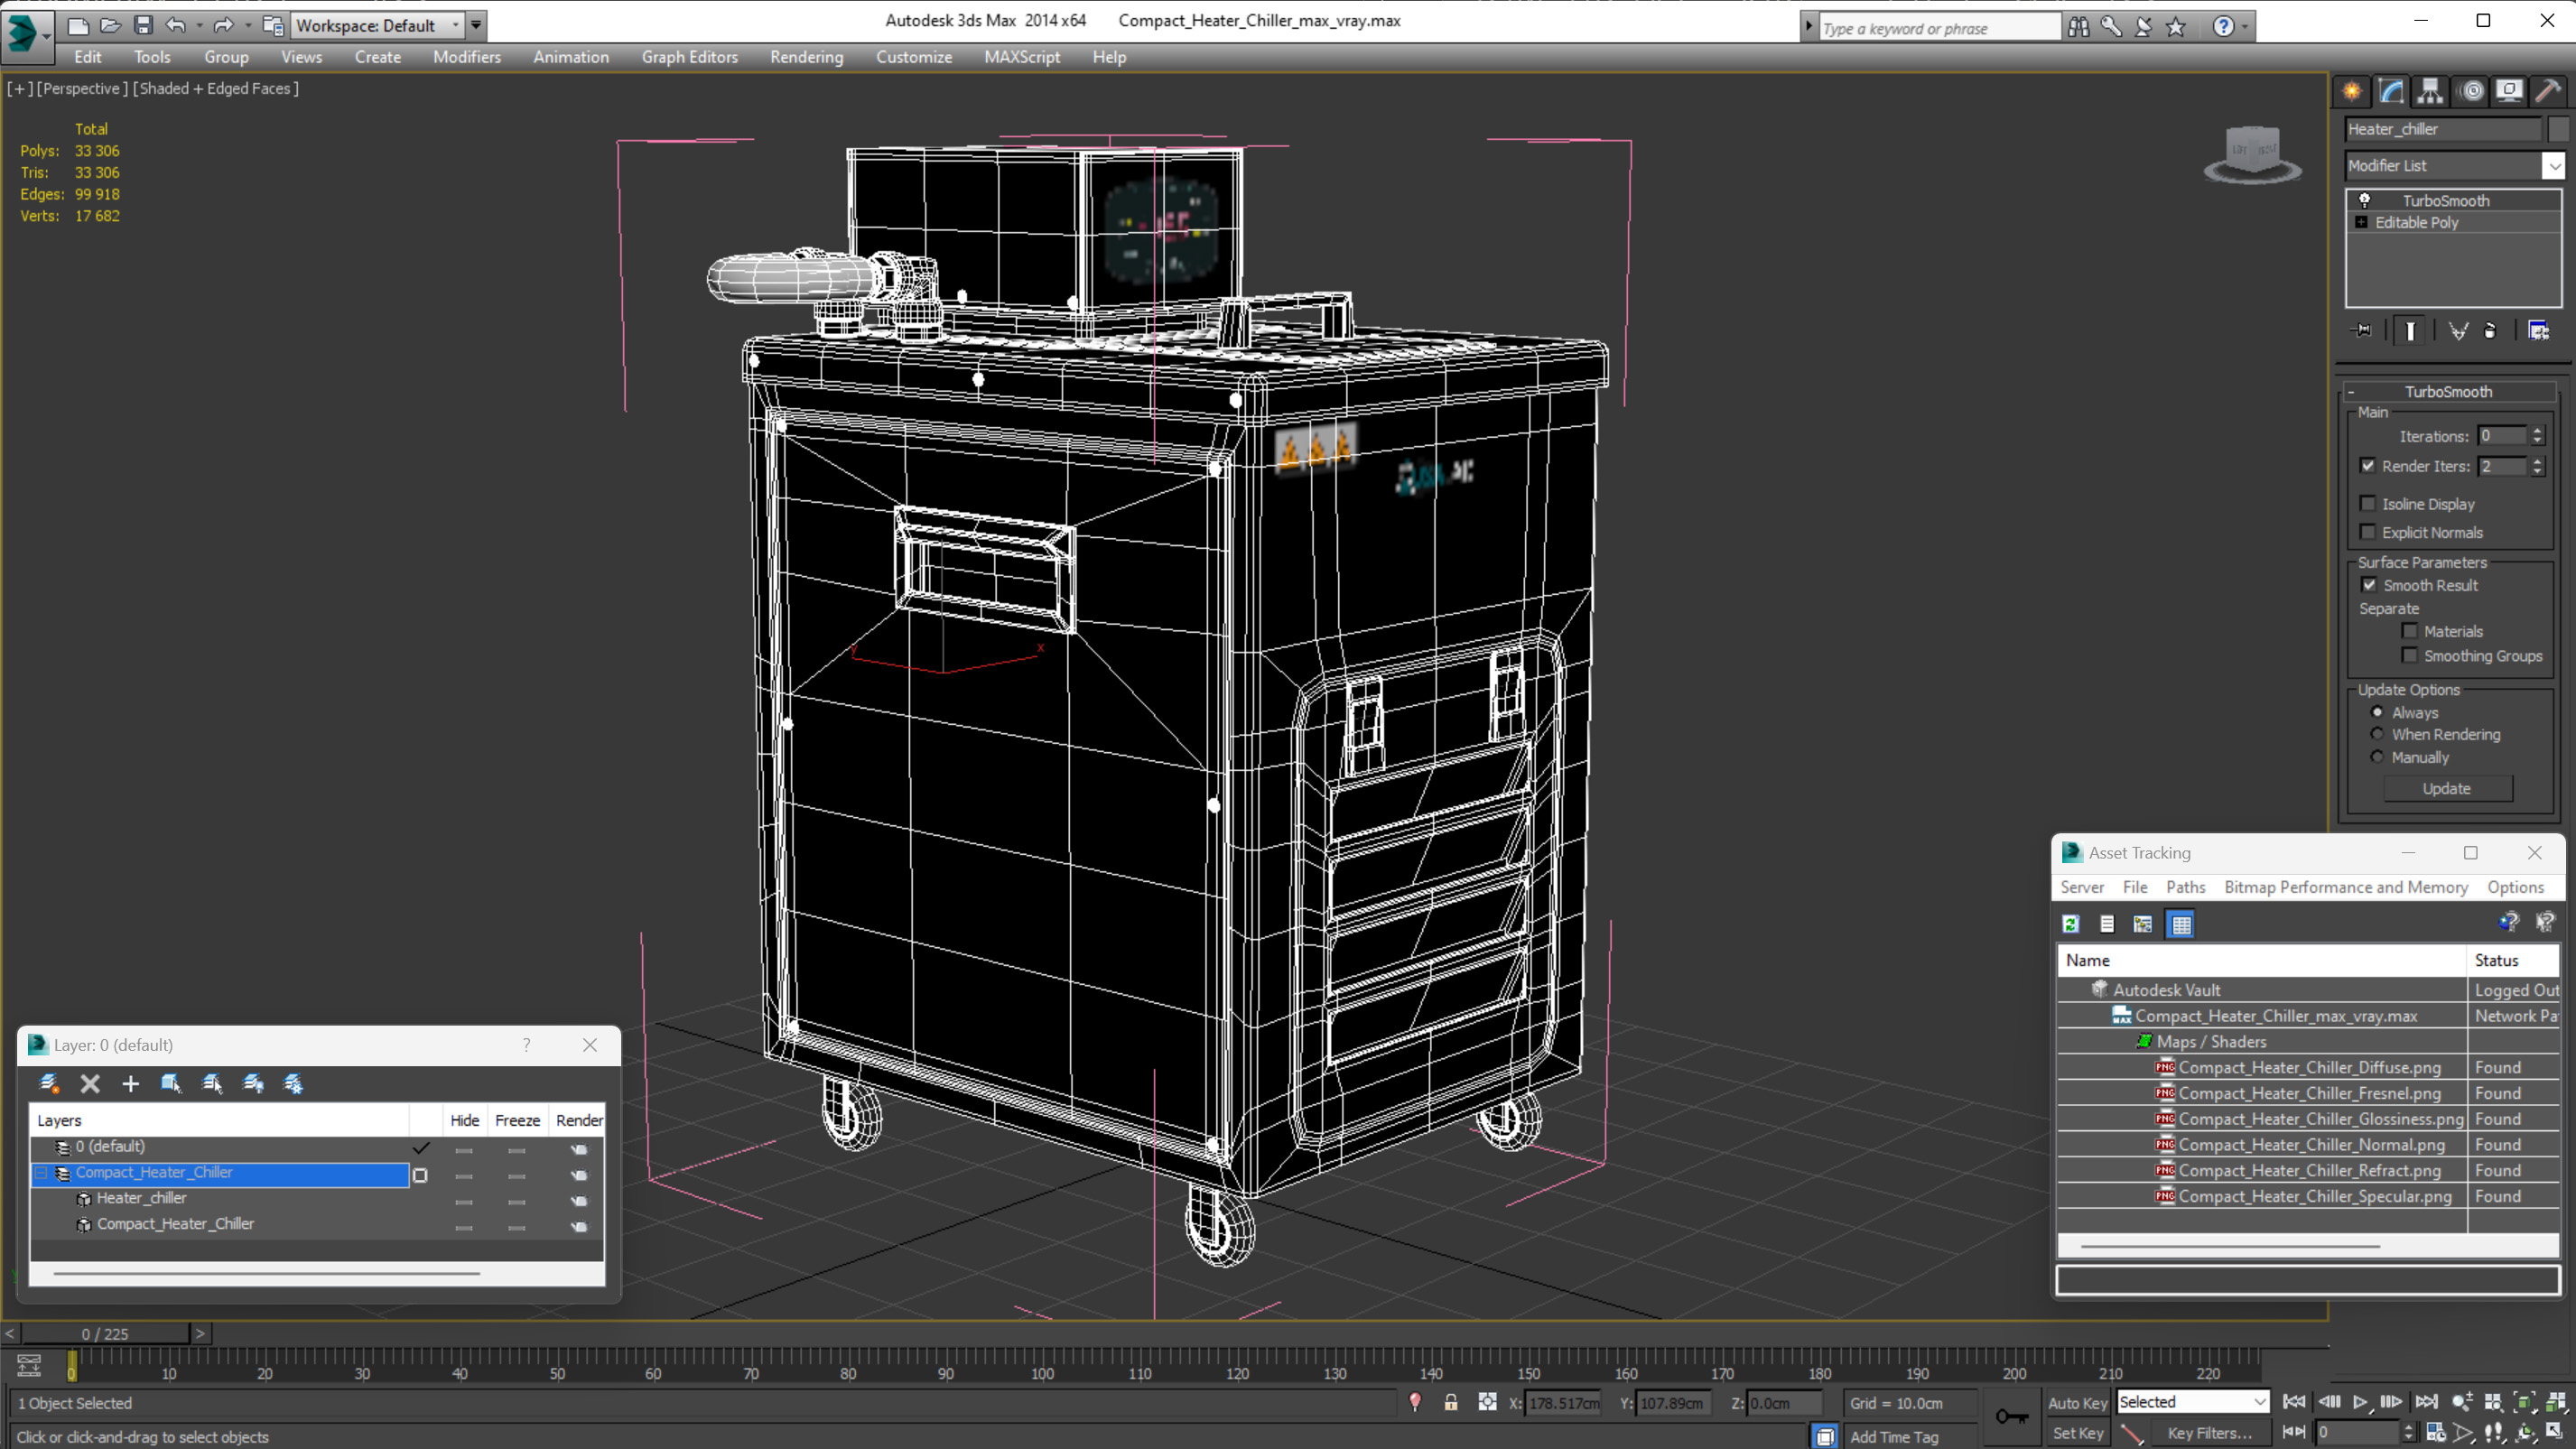Toggle Smooth Result checkbox
Screen dimensions: 2576x1449
[2369, 585]
